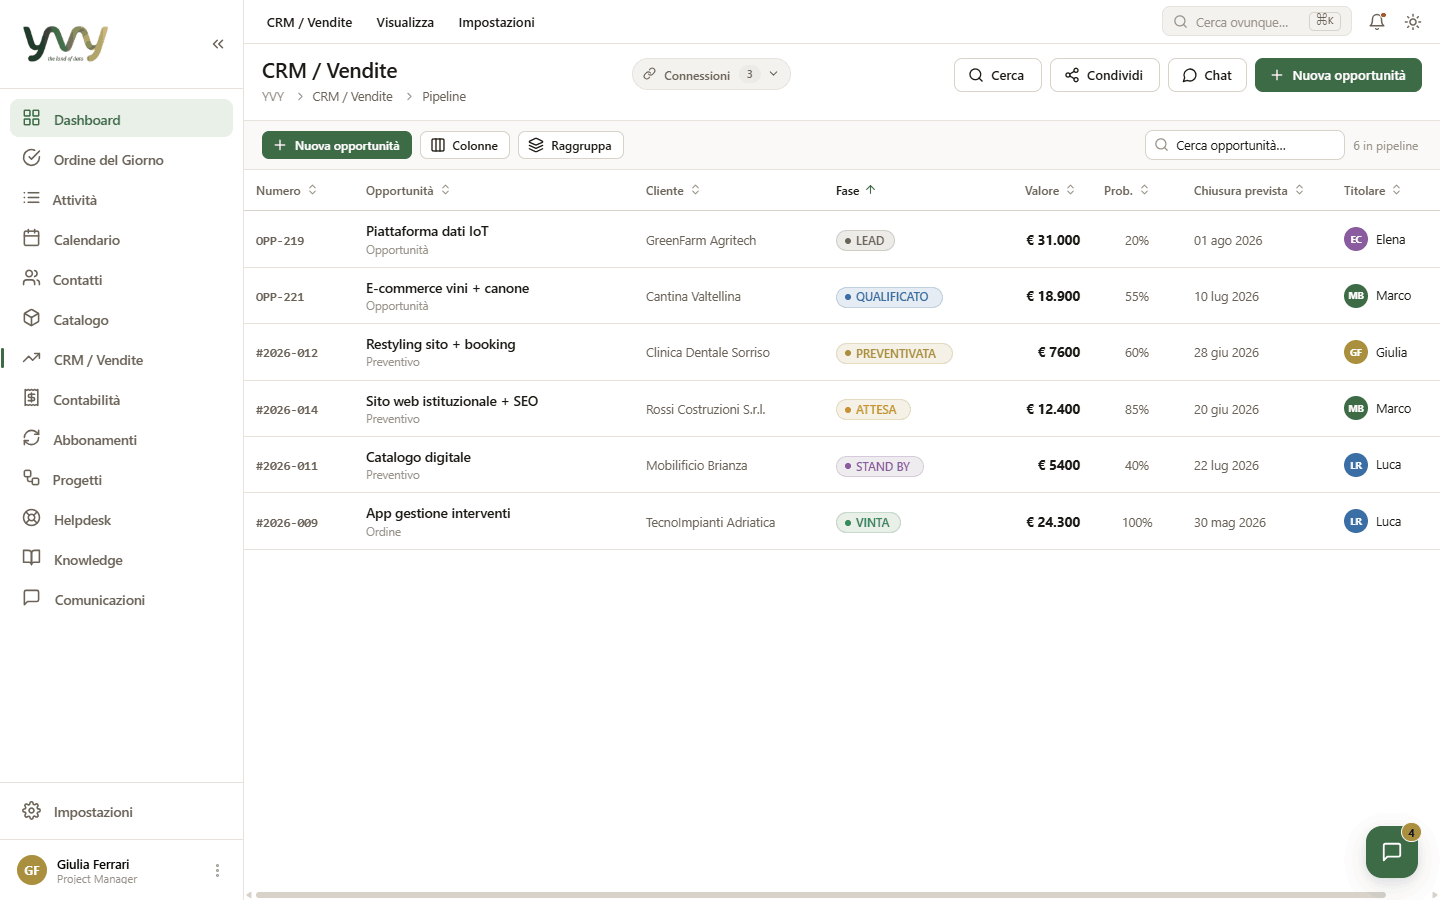1440x900 pixels.
Task: Open Piattaforma dati IoT opportunity
Action: coord(427,231)
